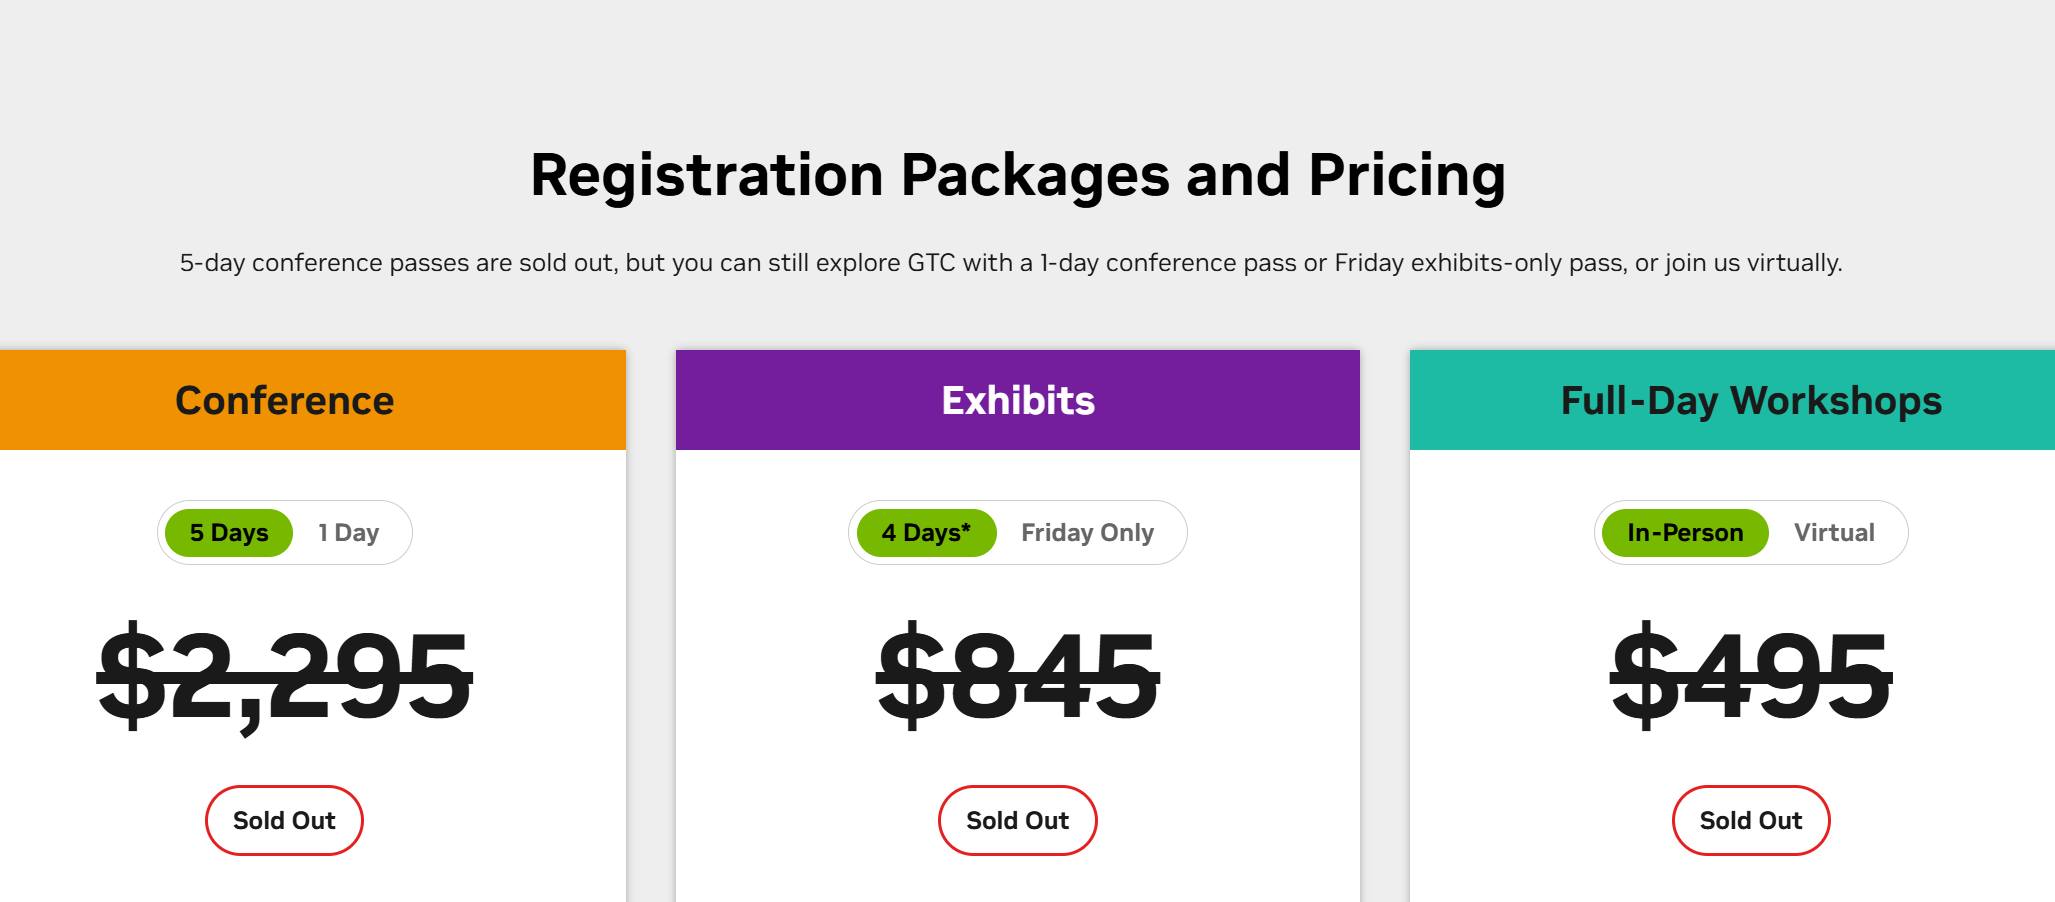The width and height of the screenshot is (2055, 902).
Task: Switch Conference pass to 1 Day
Action: pyautogui.click(x=349, y=533)
